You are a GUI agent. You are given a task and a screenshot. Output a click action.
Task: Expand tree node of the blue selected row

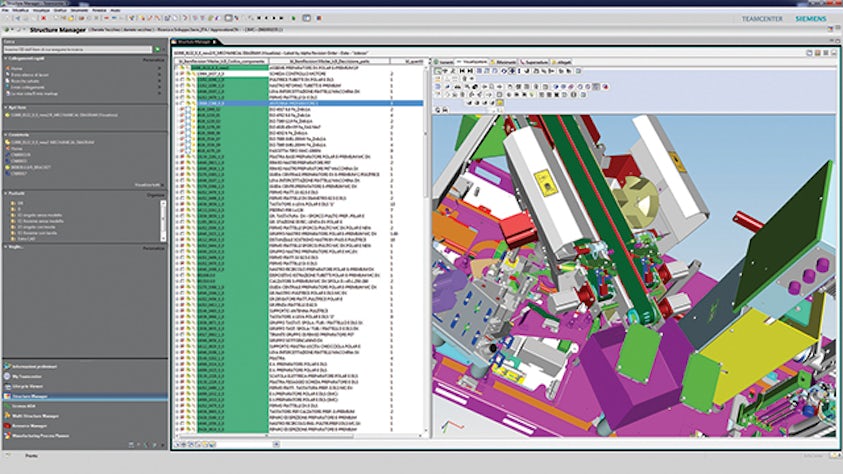177,103
